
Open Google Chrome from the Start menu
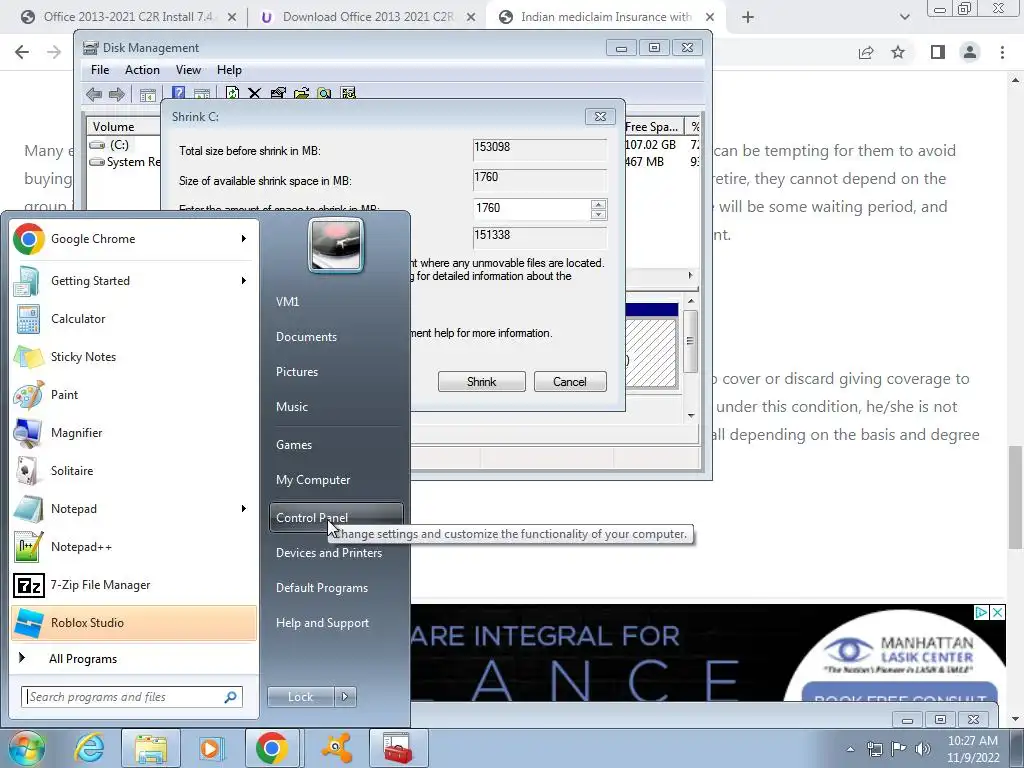pos(134,239)
